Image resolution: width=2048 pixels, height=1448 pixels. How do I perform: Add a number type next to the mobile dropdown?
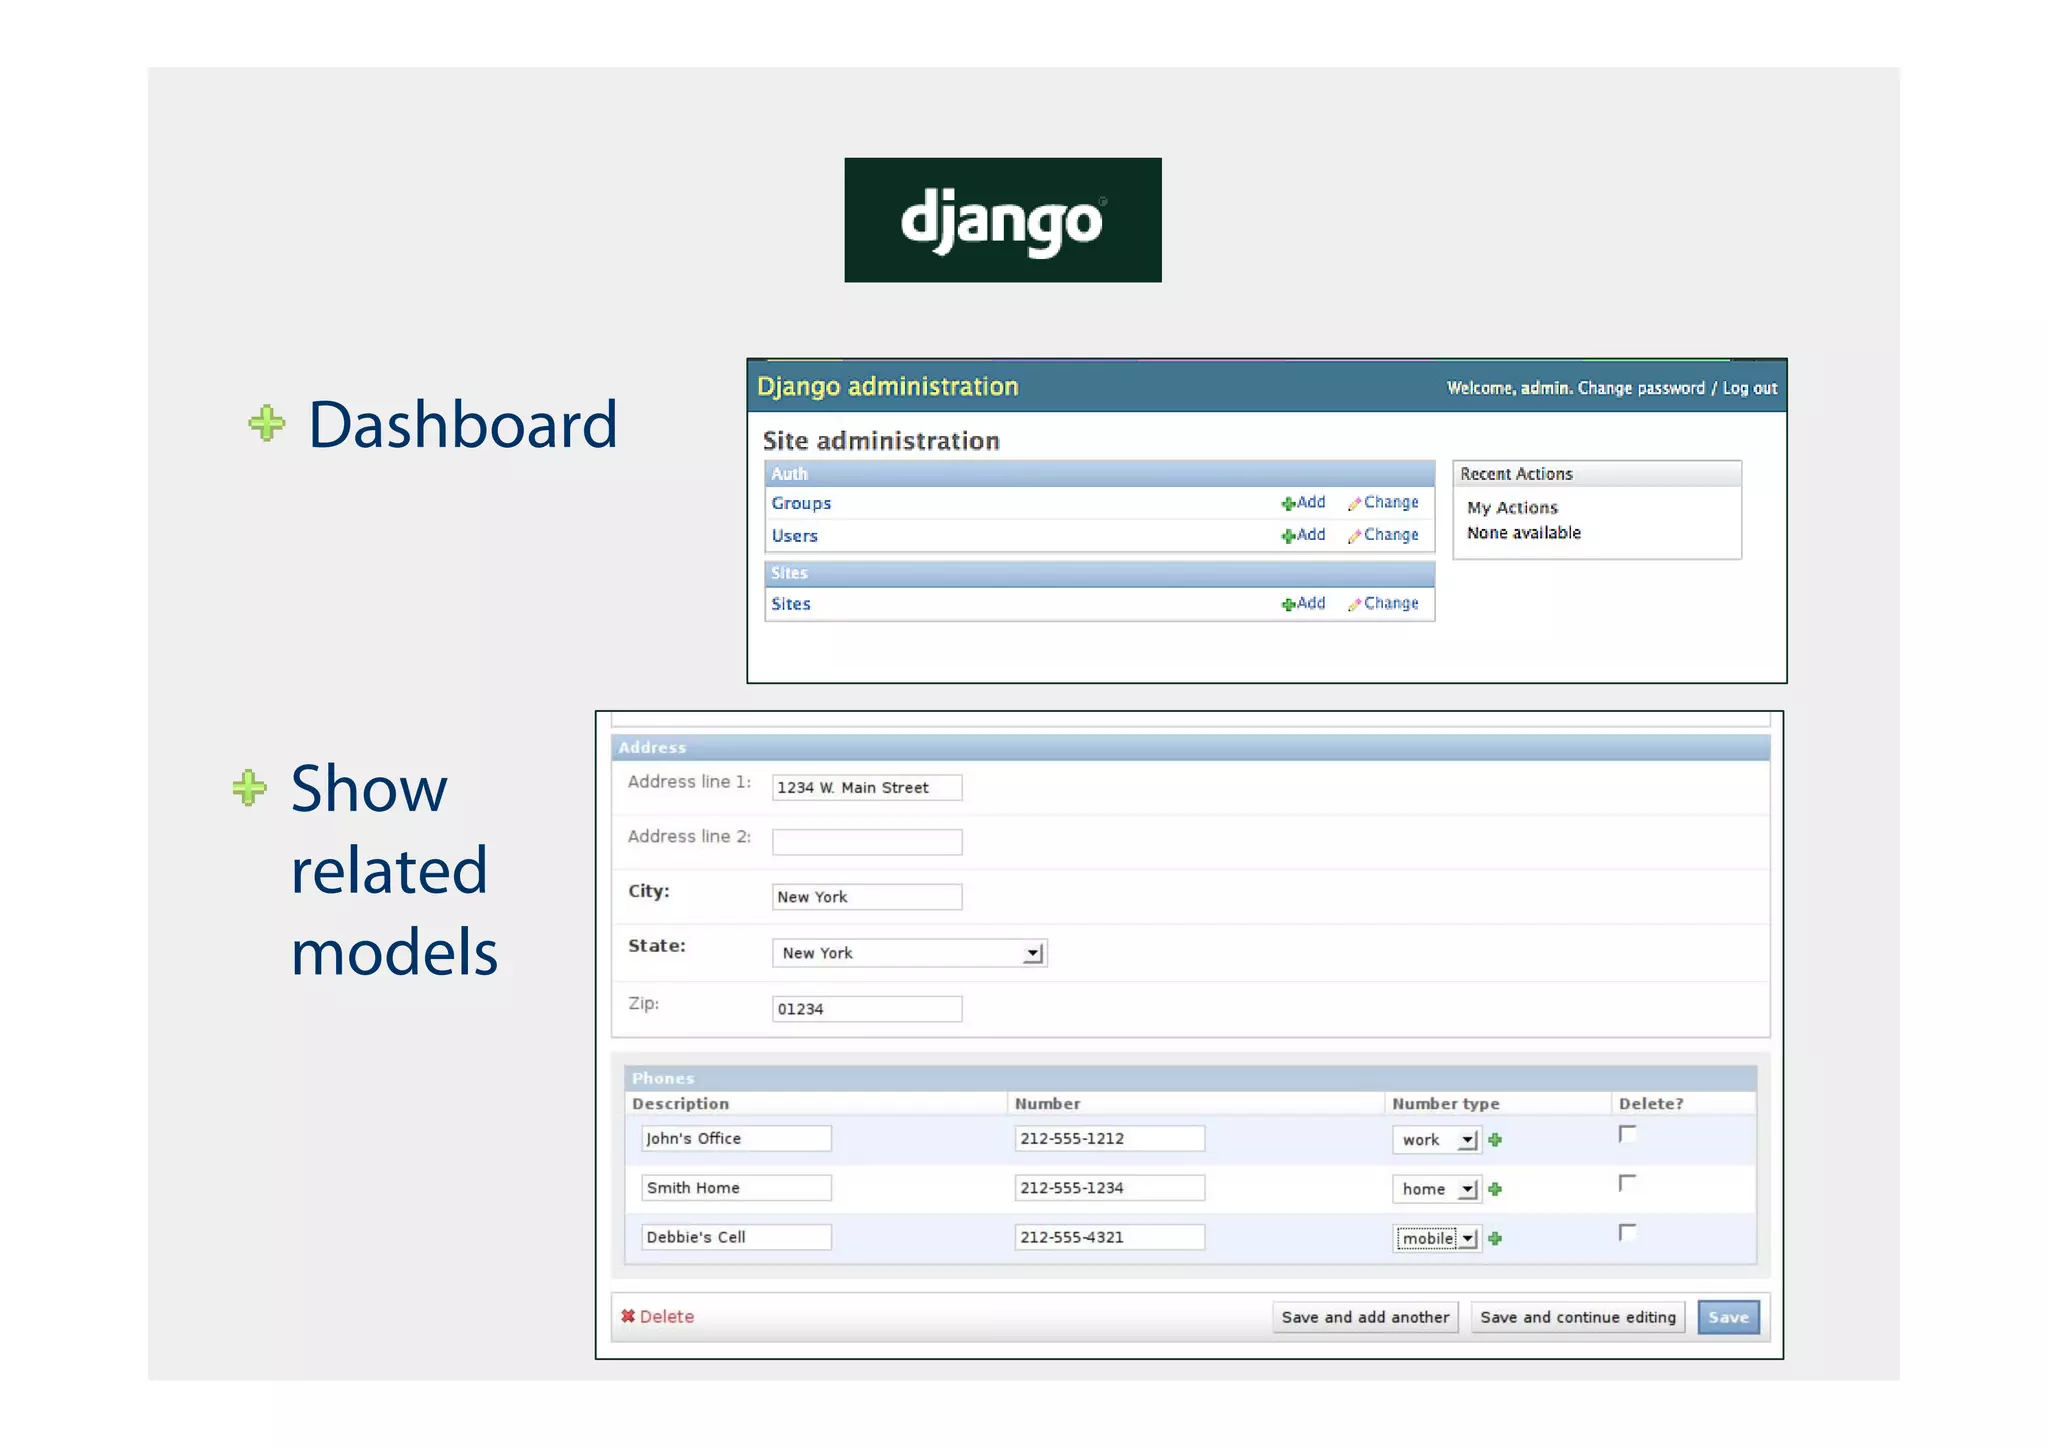tap(1495, 1238)
